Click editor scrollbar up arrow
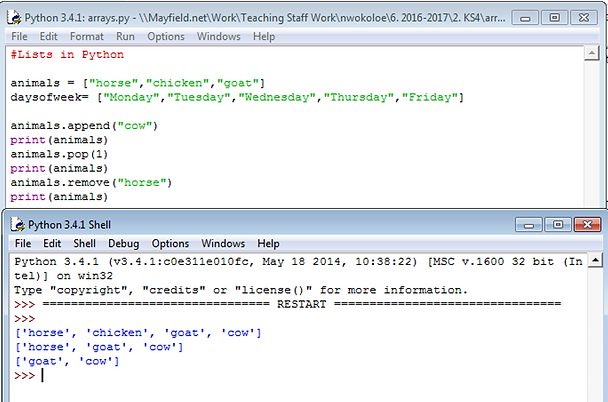This screenshot has height=402, width=608. (592, 53)
